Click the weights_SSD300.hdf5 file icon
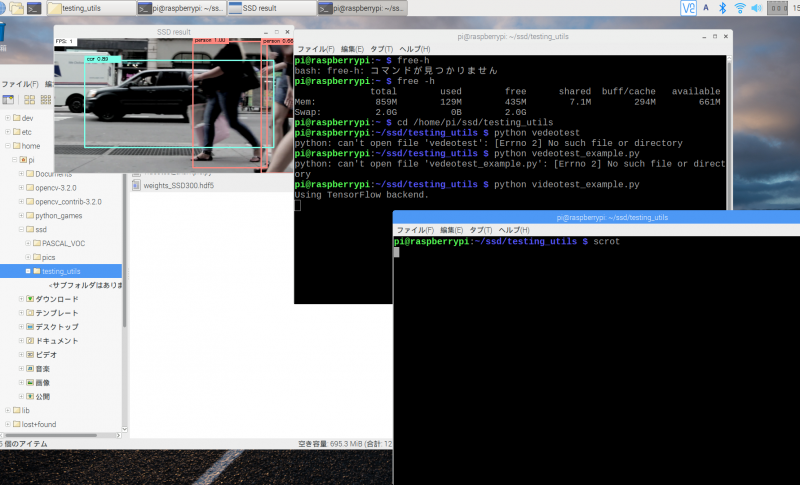This screenshot has width=800, height=485. point(136,185)
